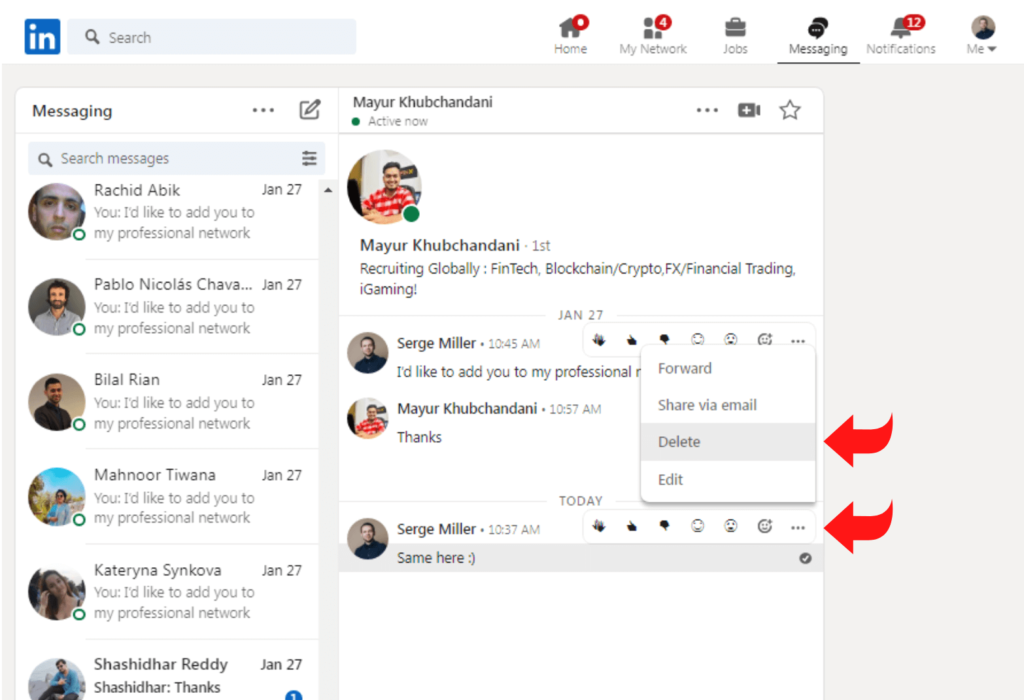Open more actions on Serge's 10:37 AM message
1024x700 pixels.
coord(797,528)
